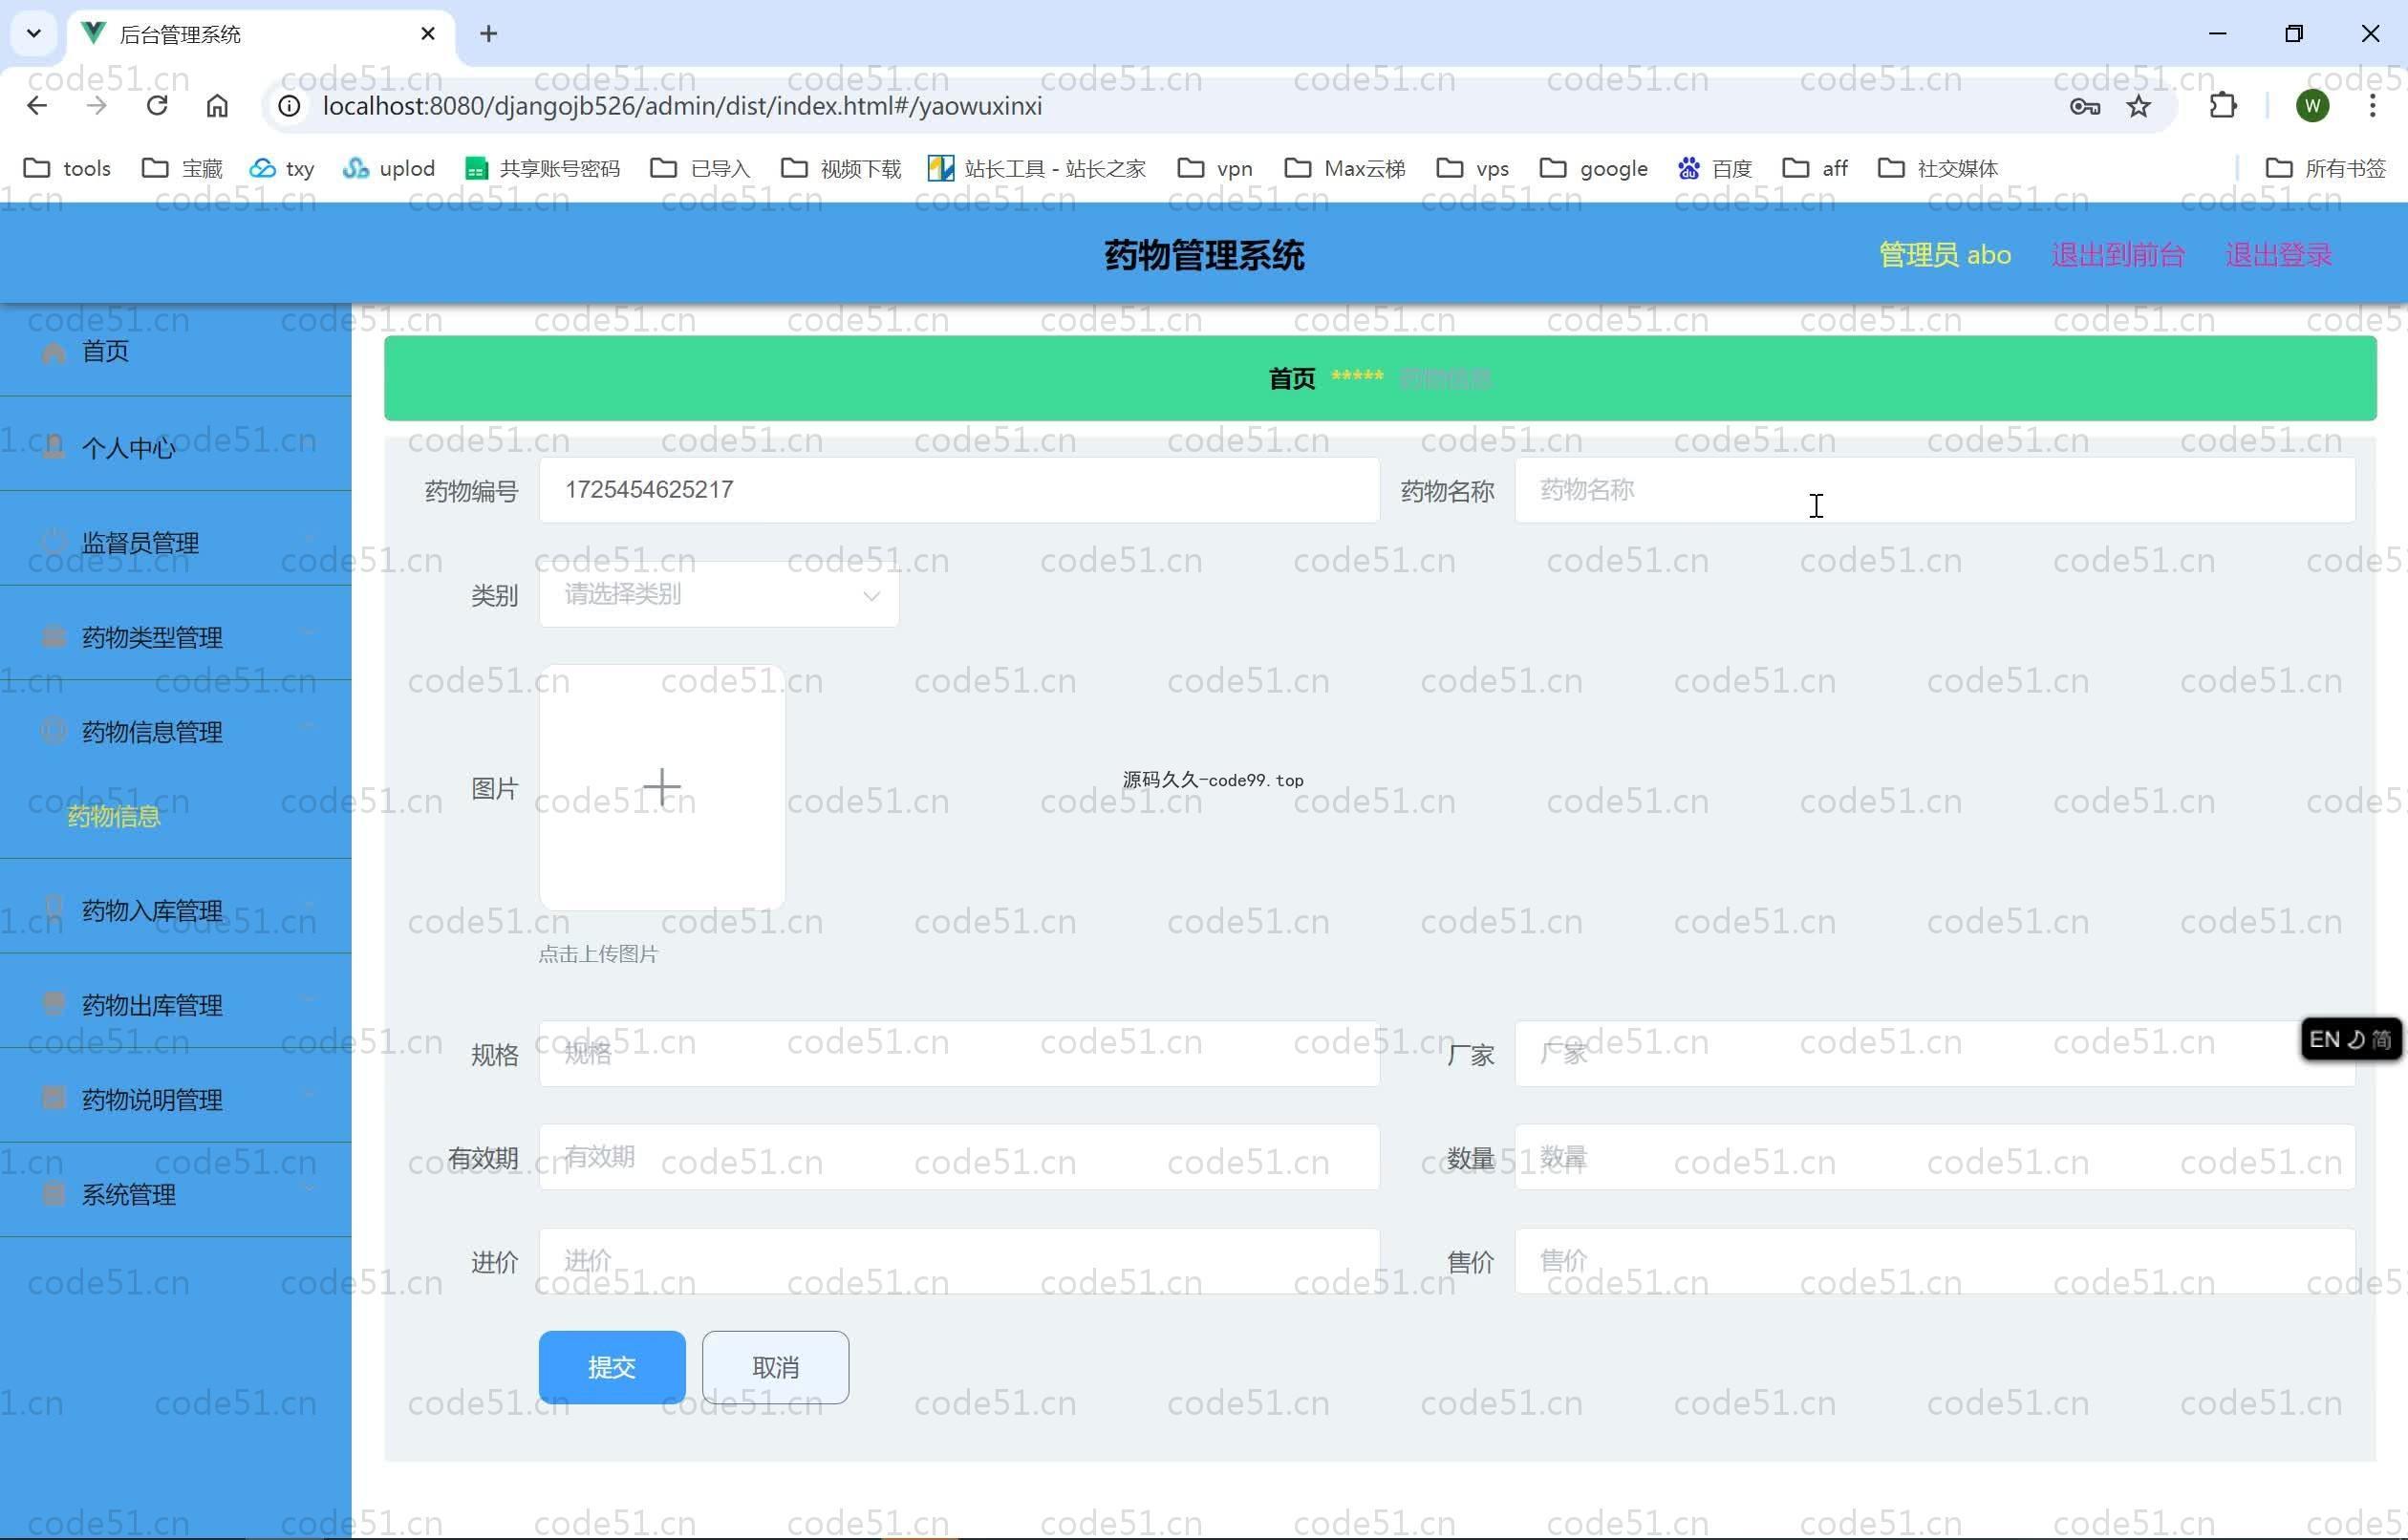Click the EN 简 input method indicator

pyautogui.click(x=2350, y=1040)
